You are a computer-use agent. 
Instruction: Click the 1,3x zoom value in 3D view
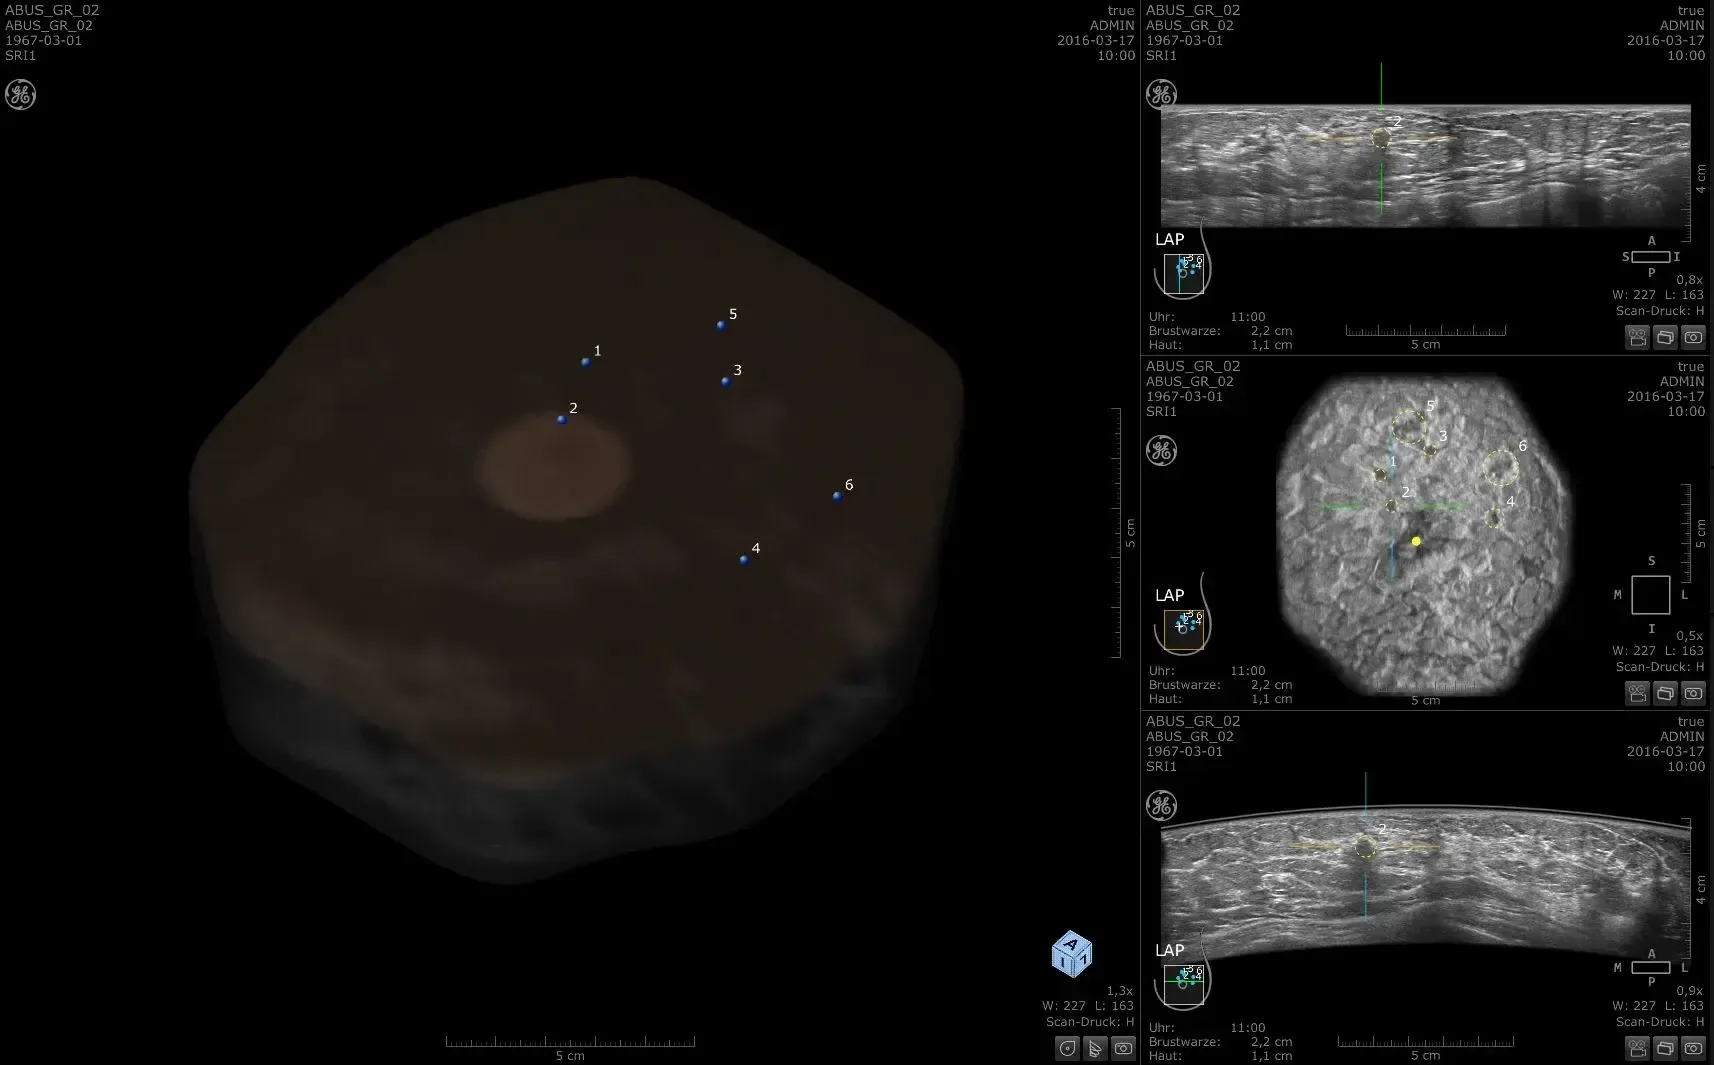pos(1119,991)
